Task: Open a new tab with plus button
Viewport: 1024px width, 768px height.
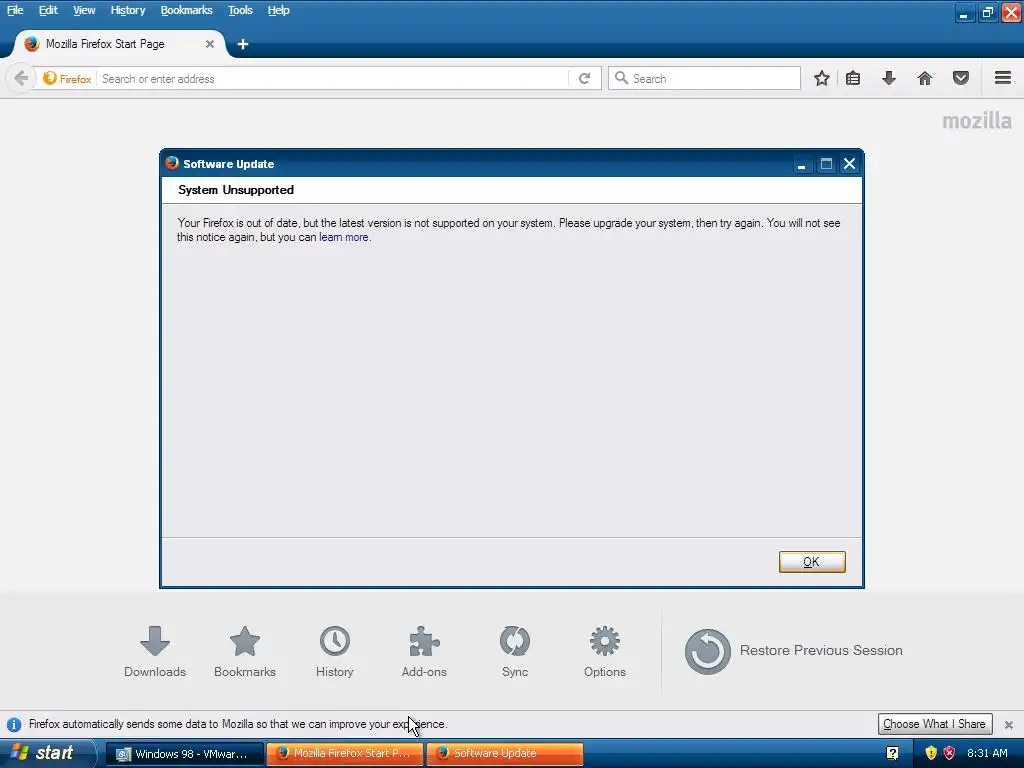Action: point(243,44)
